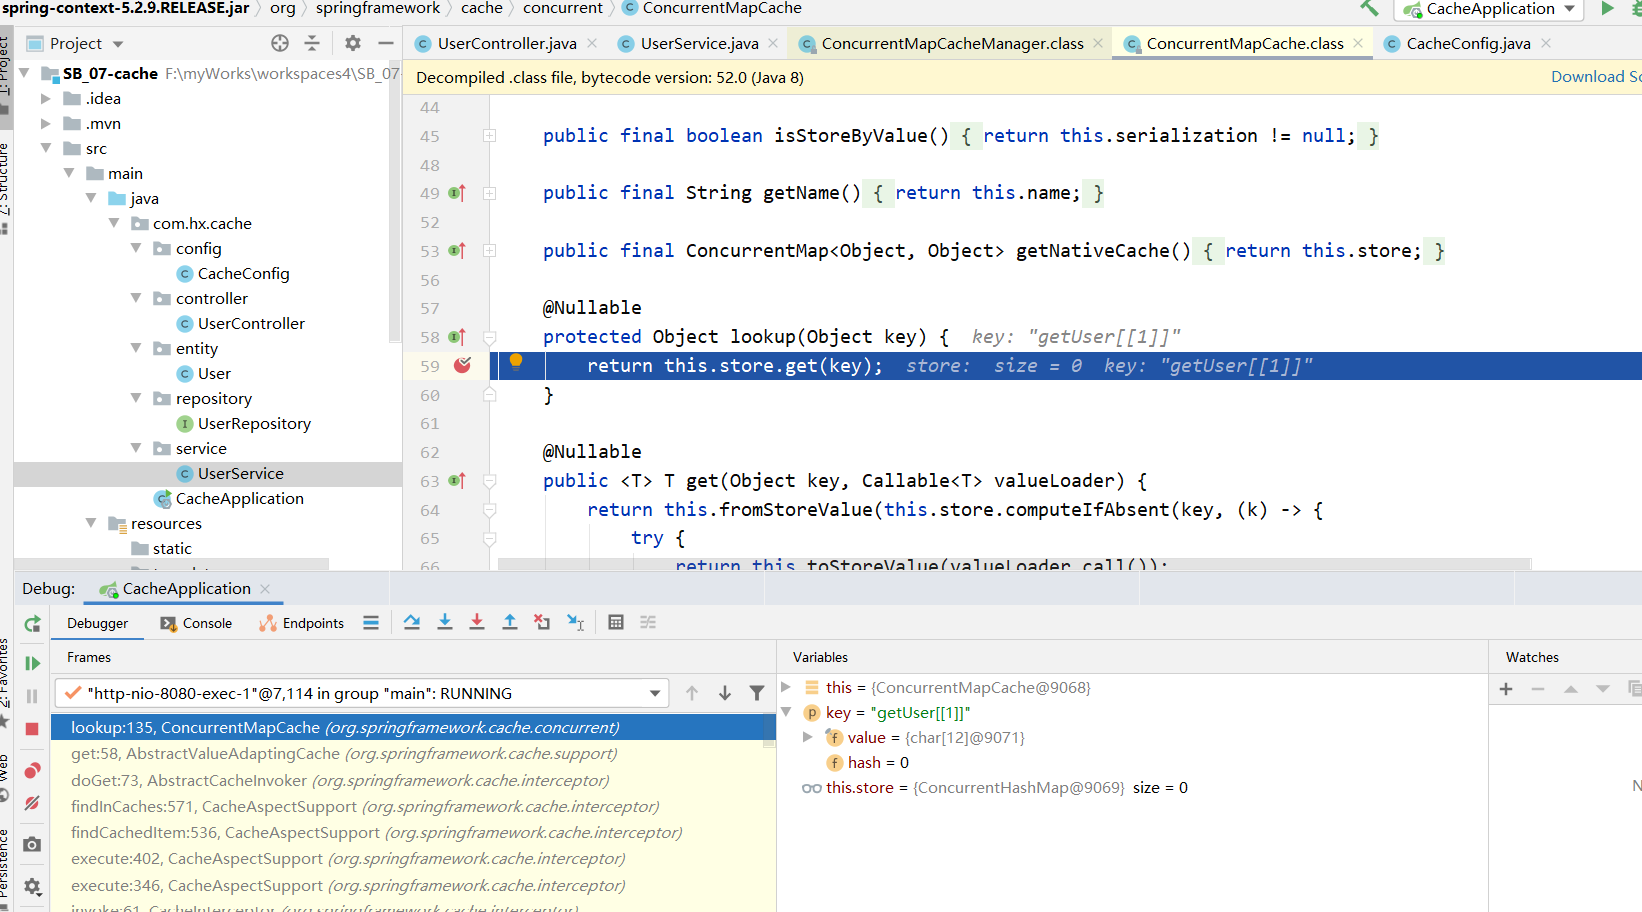Click the override marker beside the lookup method
1642x912 pixels.
coord(457,337)
